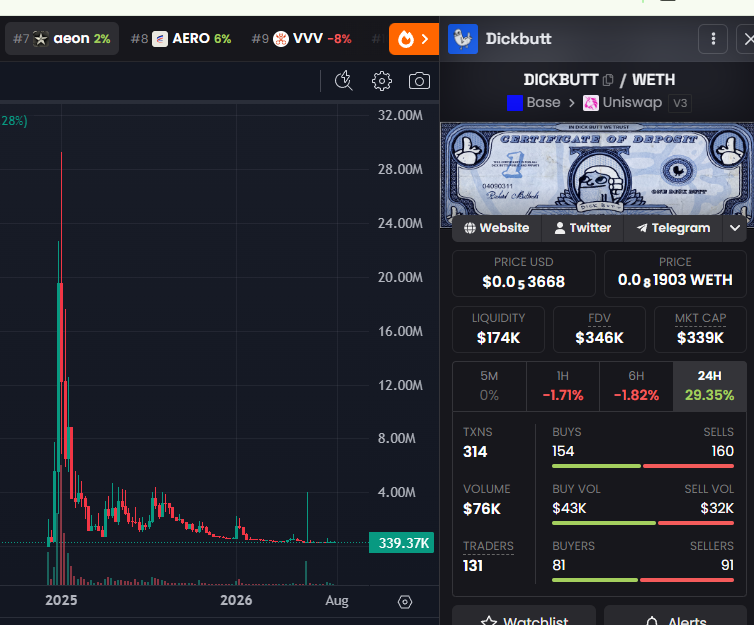
Task: Open the token Twitter link
Action: click(582, 228)
